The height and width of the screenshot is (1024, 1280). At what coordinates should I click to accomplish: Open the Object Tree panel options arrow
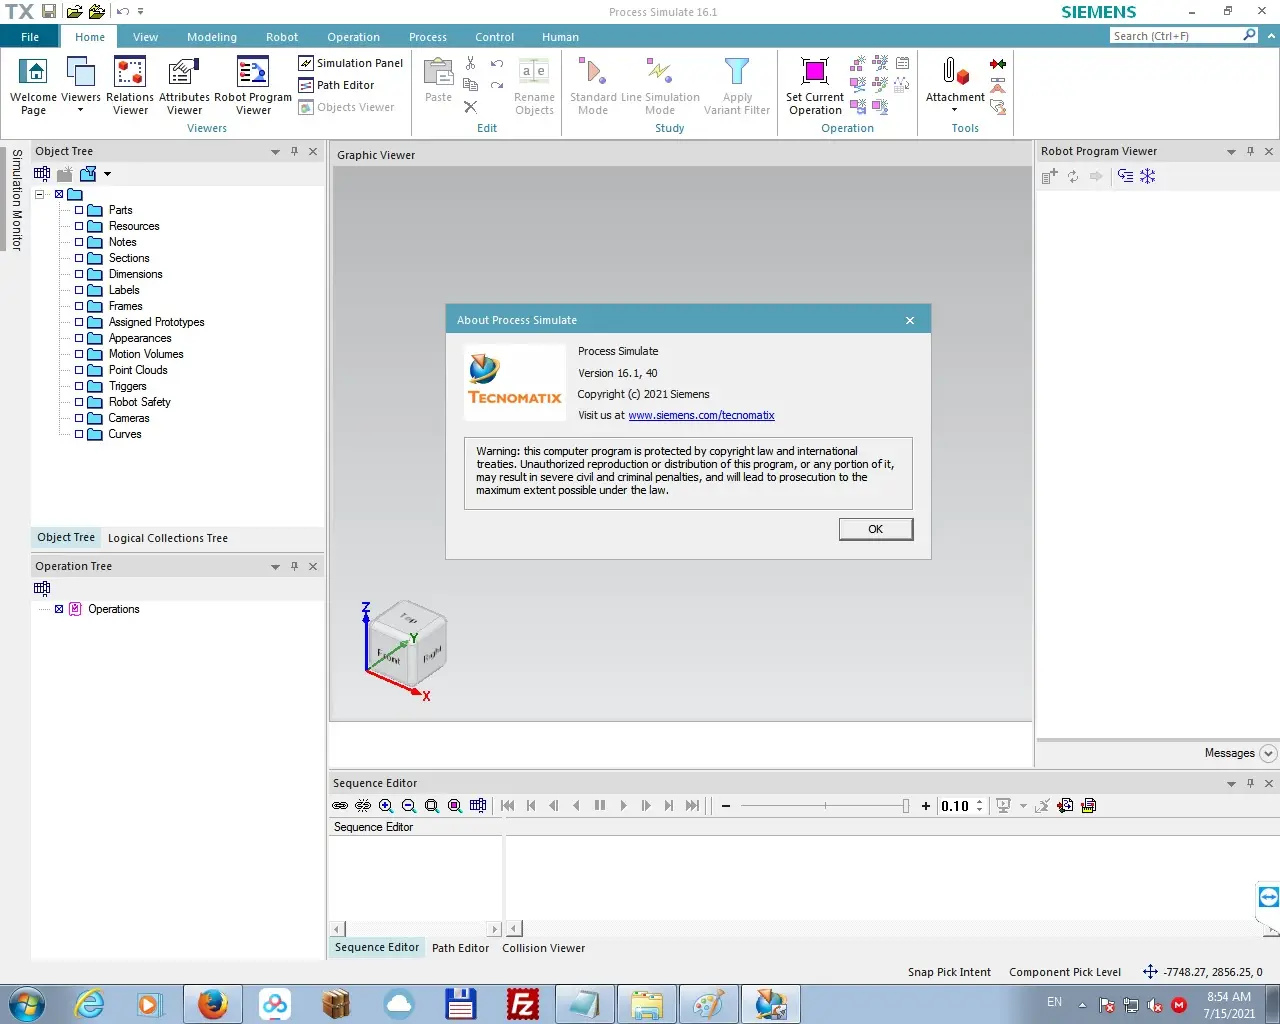275,152
